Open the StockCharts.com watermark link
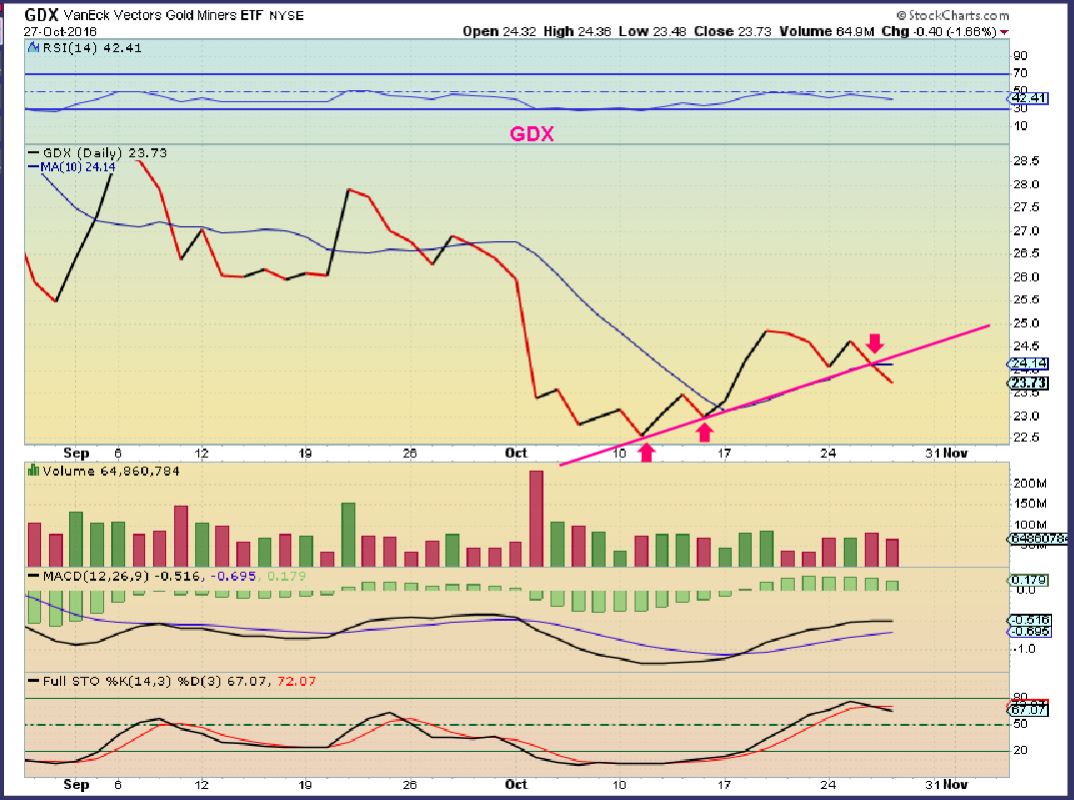The height and width of the screenshot is (800, 1074). tap(953, 15)
